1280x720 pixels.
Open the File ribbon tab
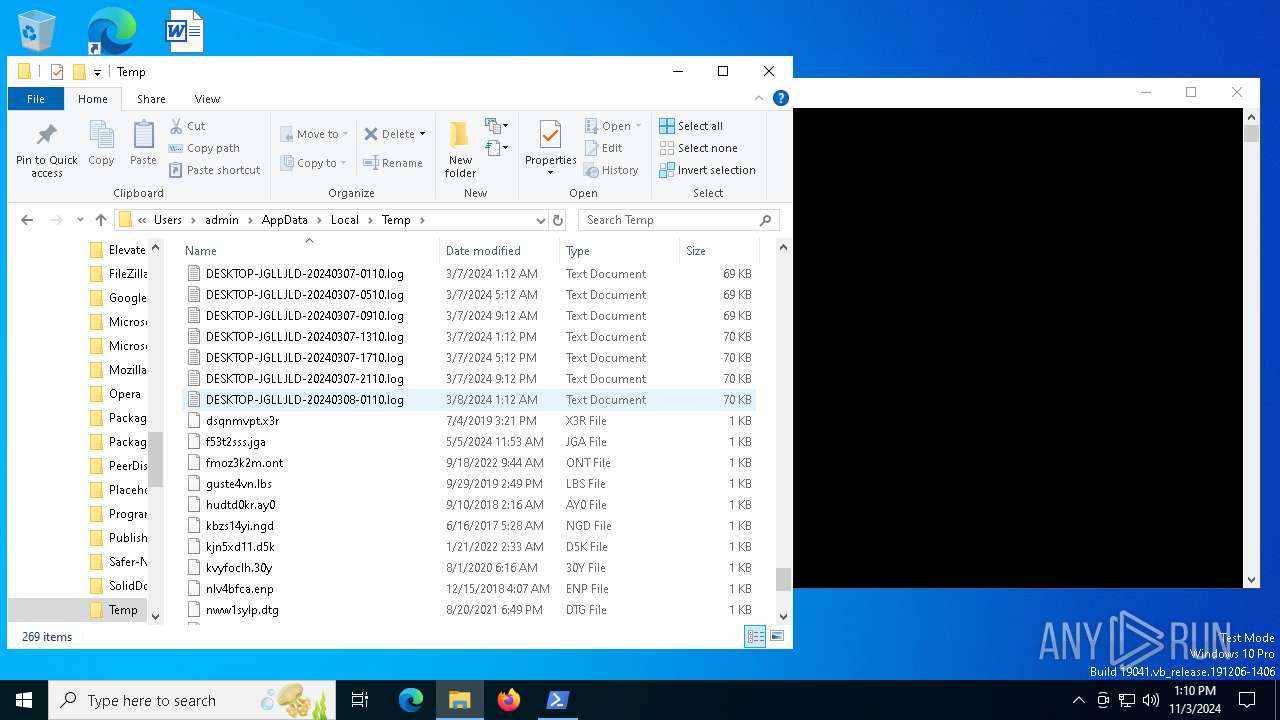36,99
